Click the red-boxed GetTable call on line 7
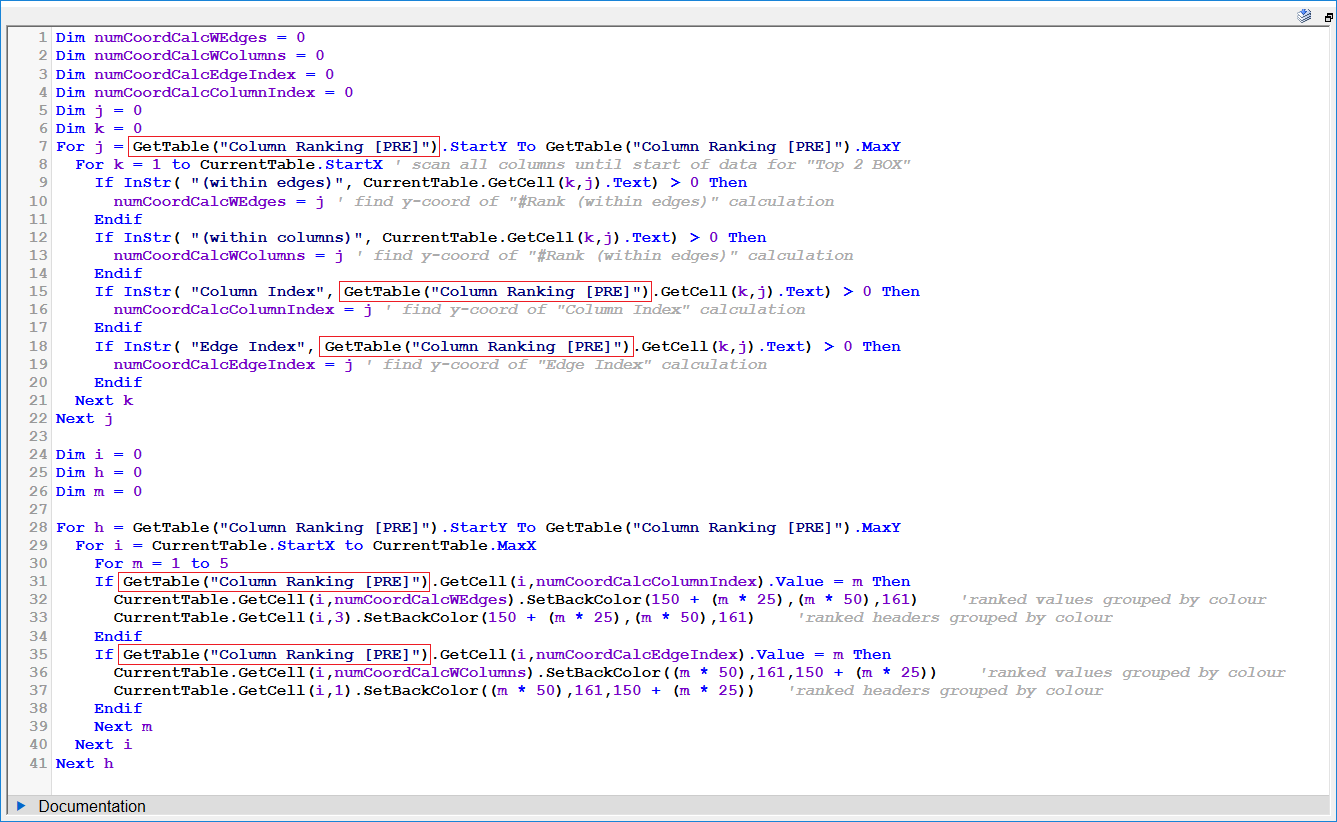The image size is (1337, 822). (284, 147)
